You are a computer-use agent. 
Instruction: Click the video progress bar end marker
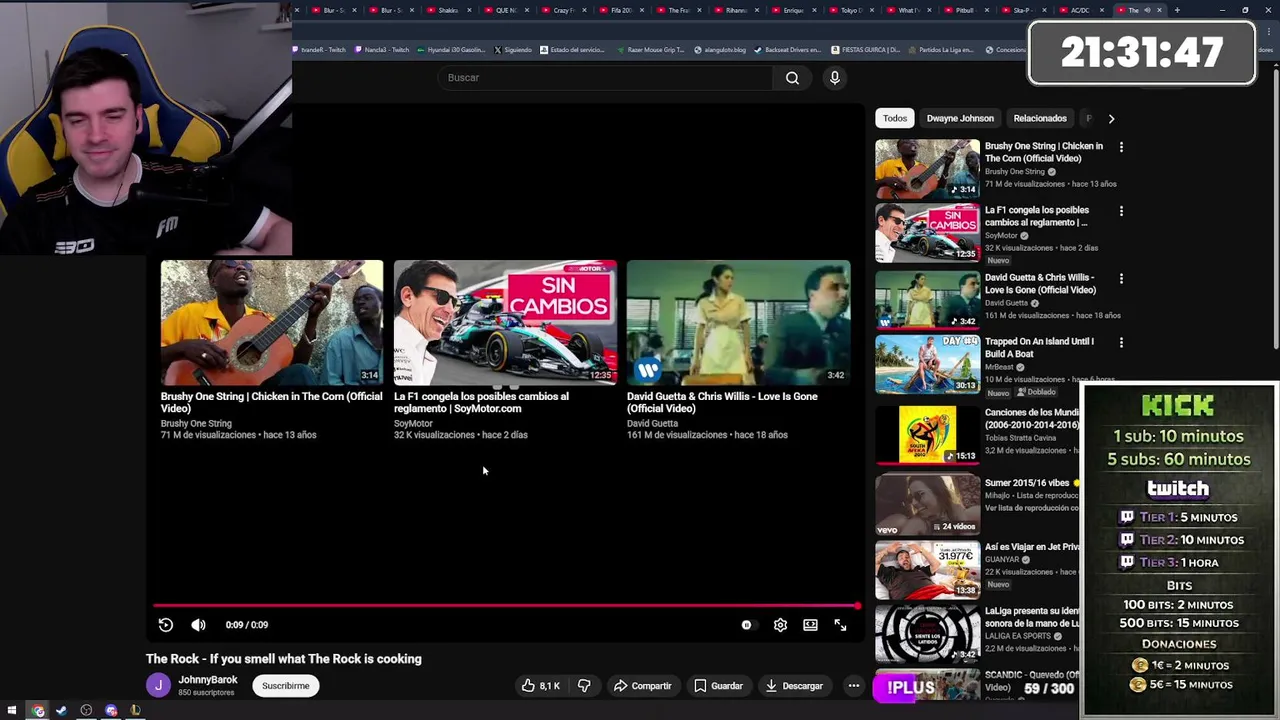tap(857, 606)
